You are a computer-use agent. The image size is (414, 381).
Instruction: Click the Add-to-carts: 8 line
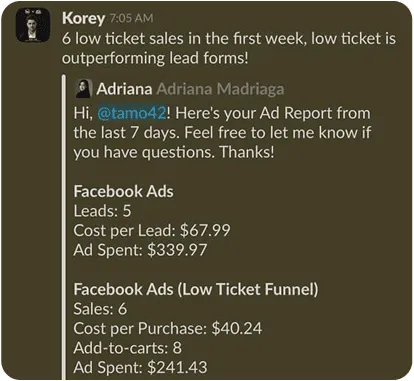pos(128,348)
